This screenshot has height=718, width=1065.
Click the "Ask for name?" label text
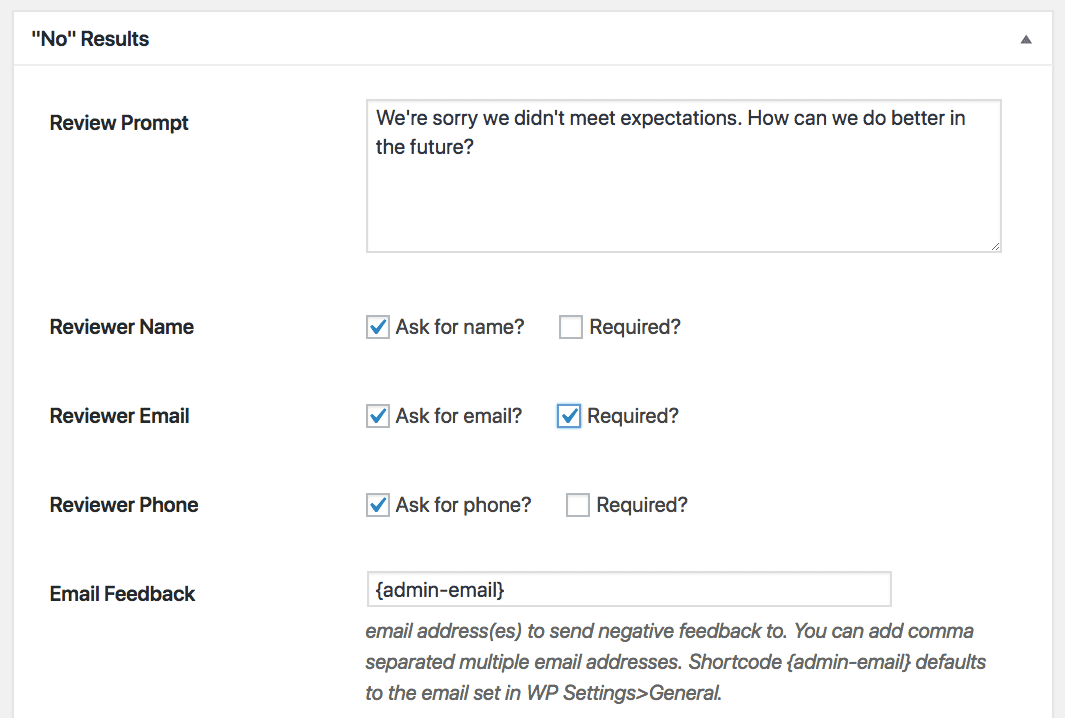[460, 327]
